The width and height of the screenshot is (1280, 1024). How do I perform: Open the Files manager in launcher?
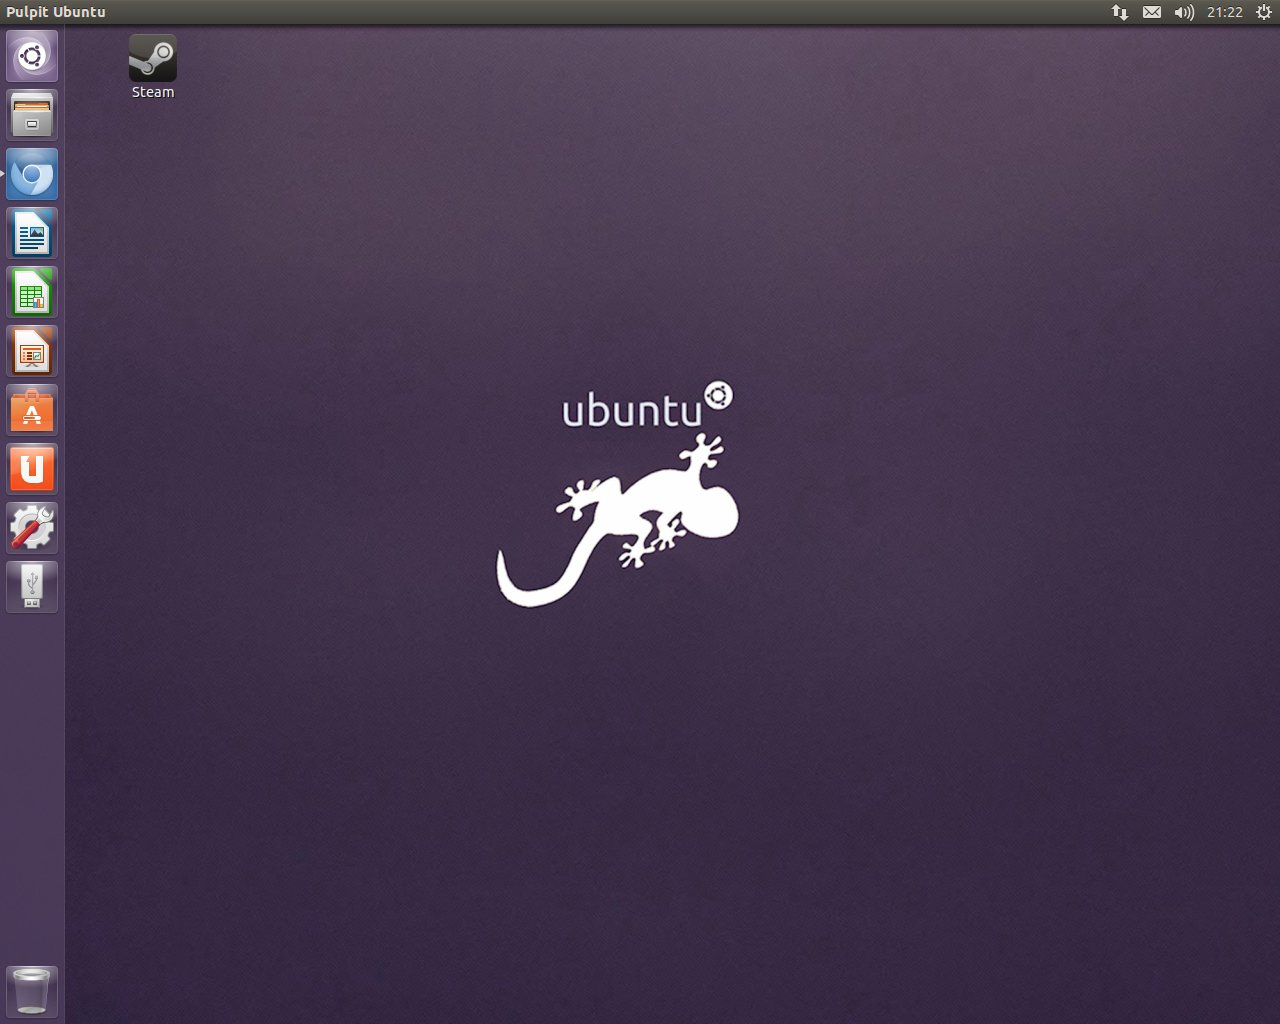pos(32,115)
